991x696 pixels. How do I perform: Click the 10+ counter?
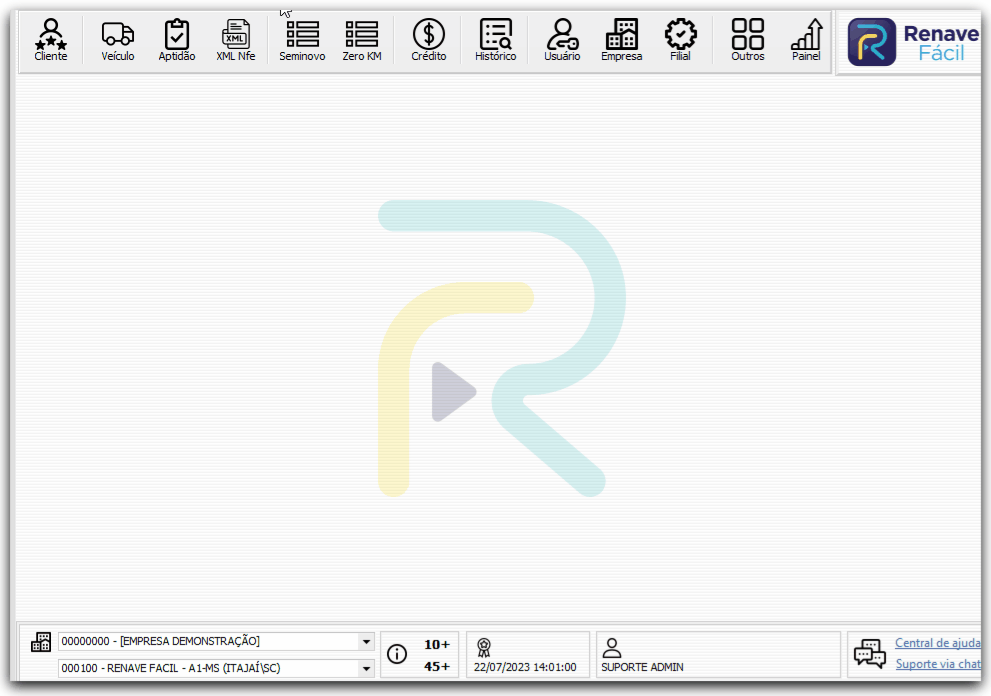click(x=437, y=644)
